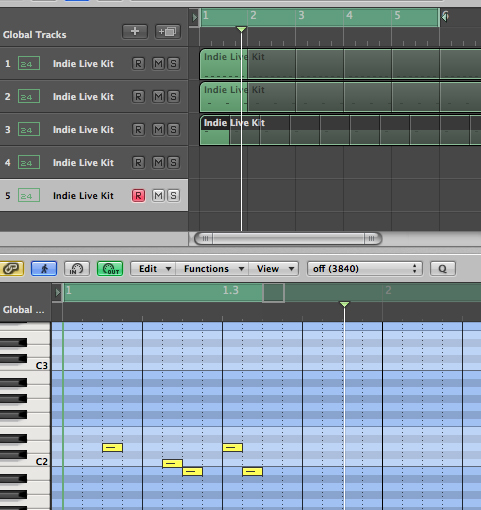Click the duplicate track button
This screenshot has width=481, height=510.
[x=168, y=32]
